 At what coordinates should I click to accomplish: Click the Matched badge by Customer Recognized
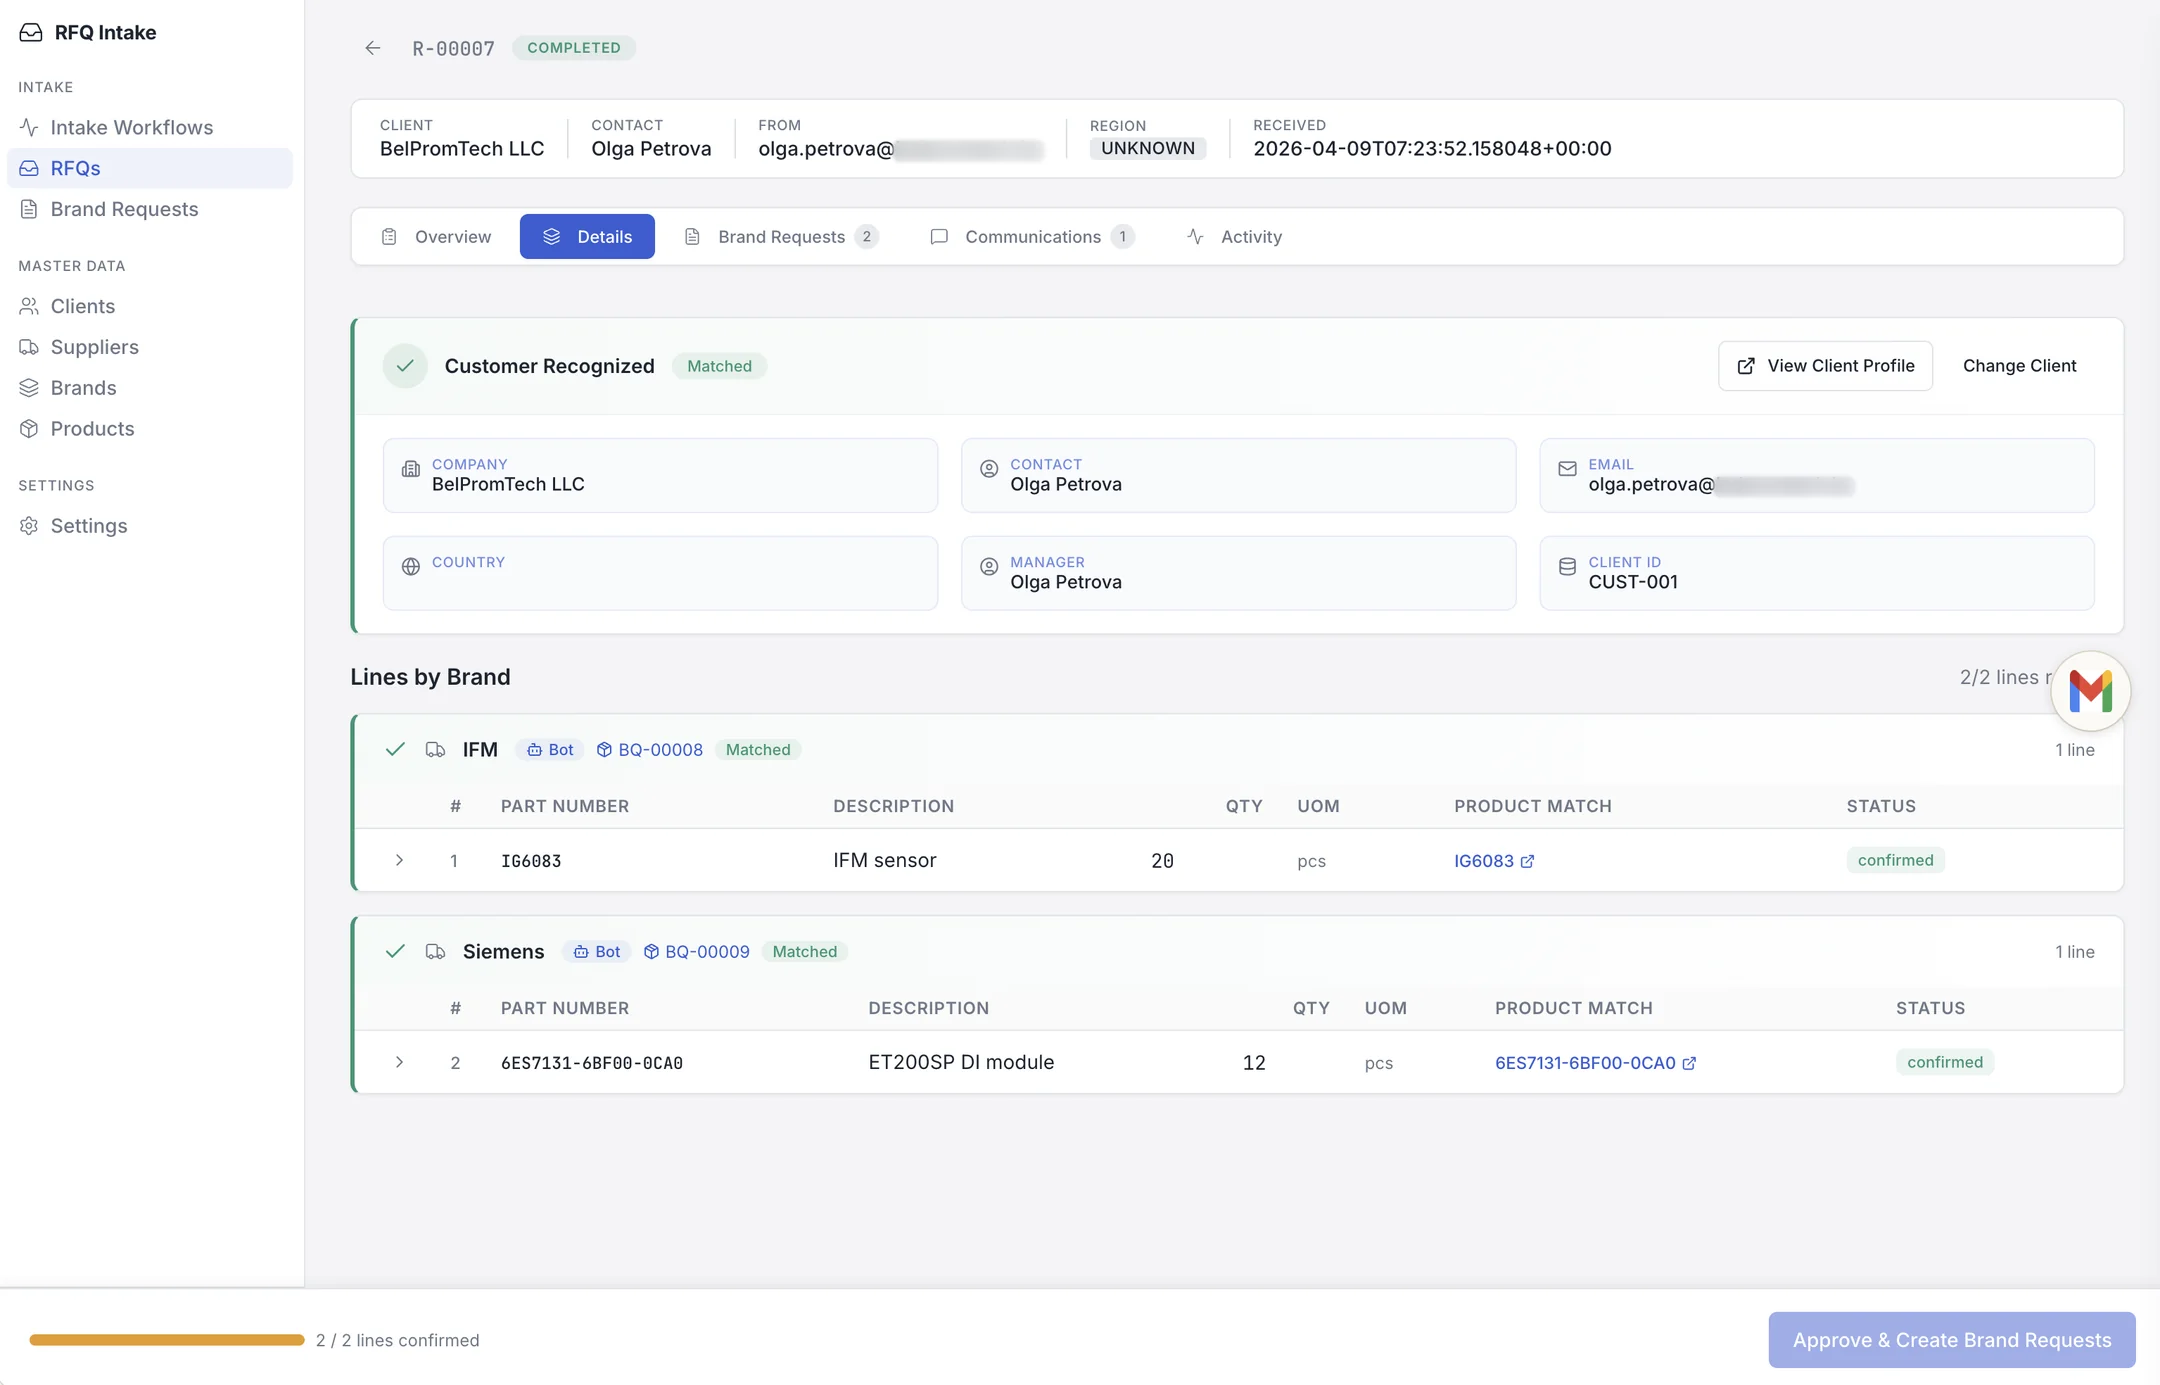pos(719,366)
